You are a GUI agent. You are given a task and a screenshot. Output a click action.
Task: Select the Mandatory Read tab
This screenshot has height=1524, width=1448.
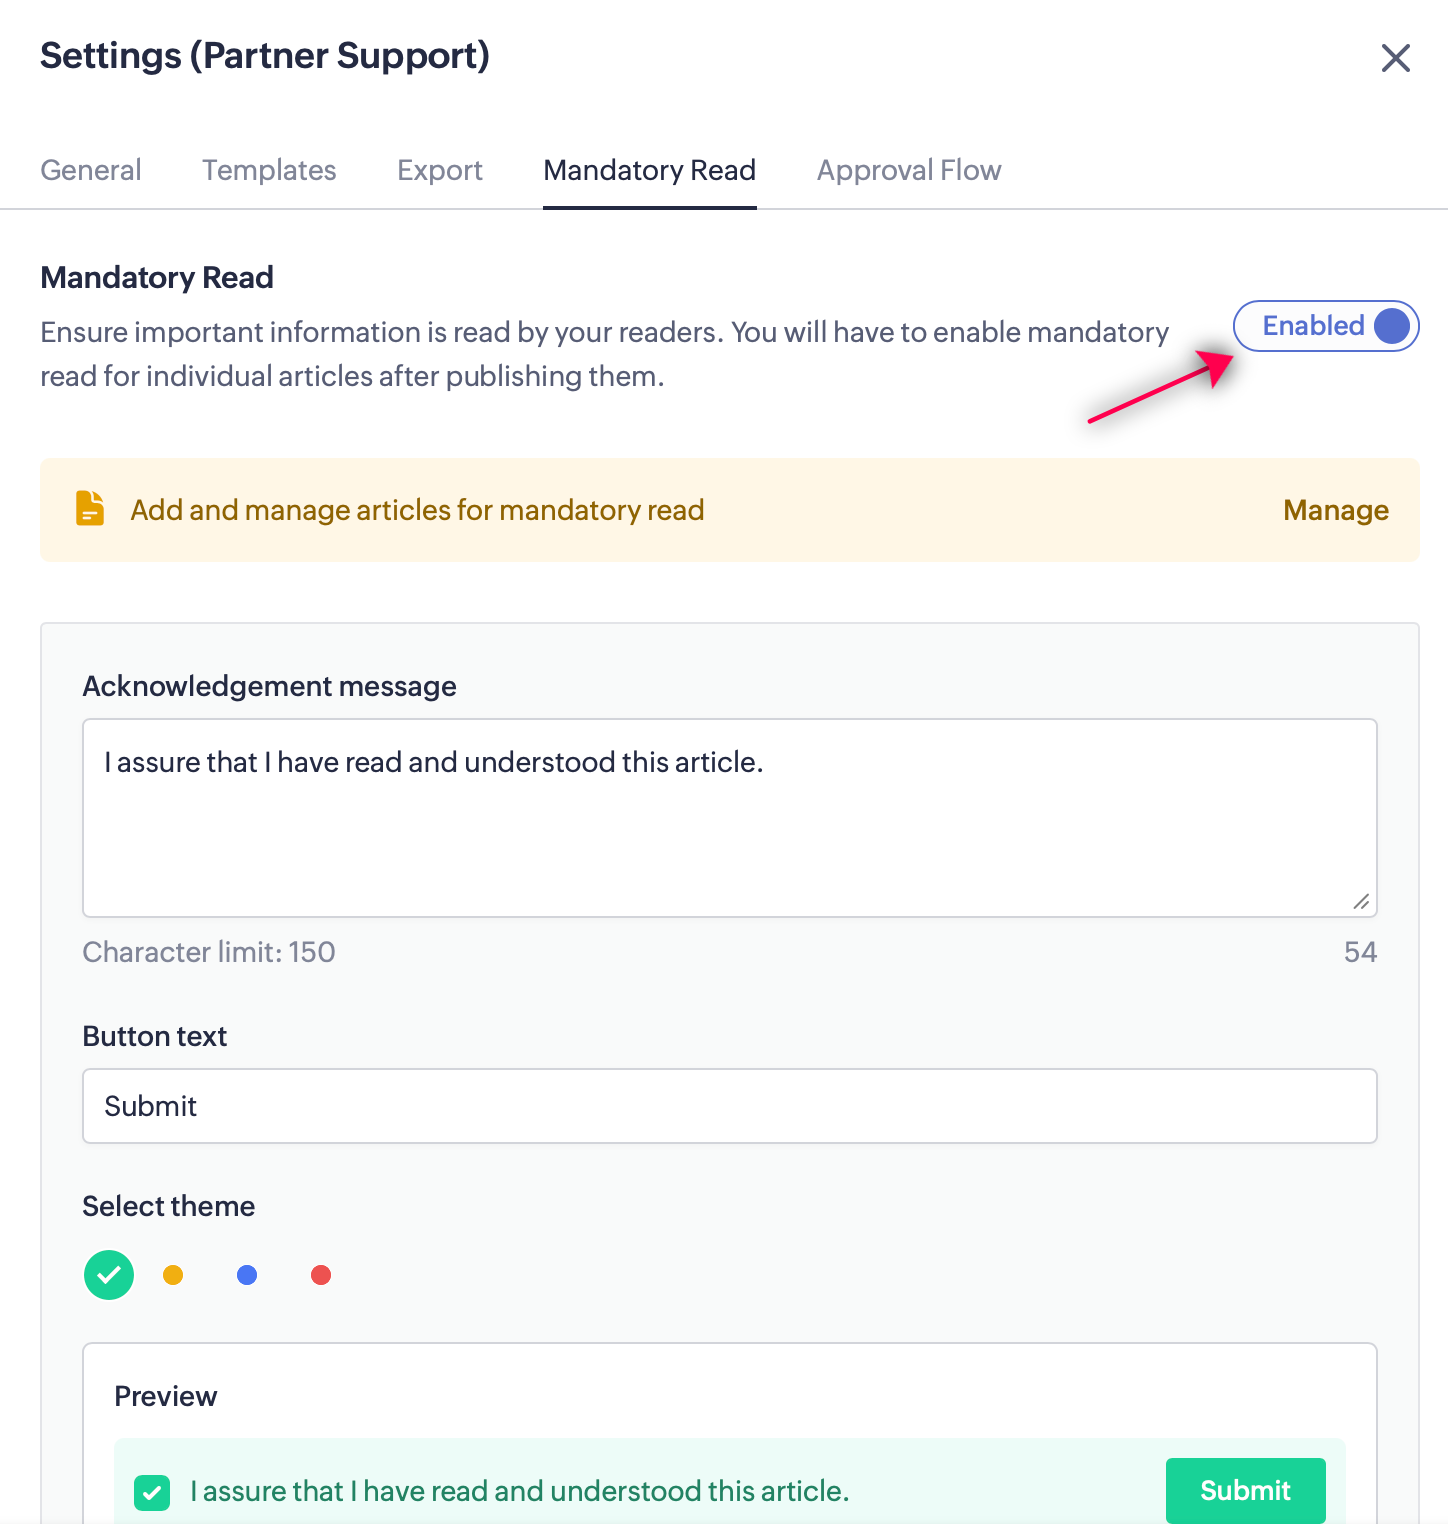tap(650, 170)
